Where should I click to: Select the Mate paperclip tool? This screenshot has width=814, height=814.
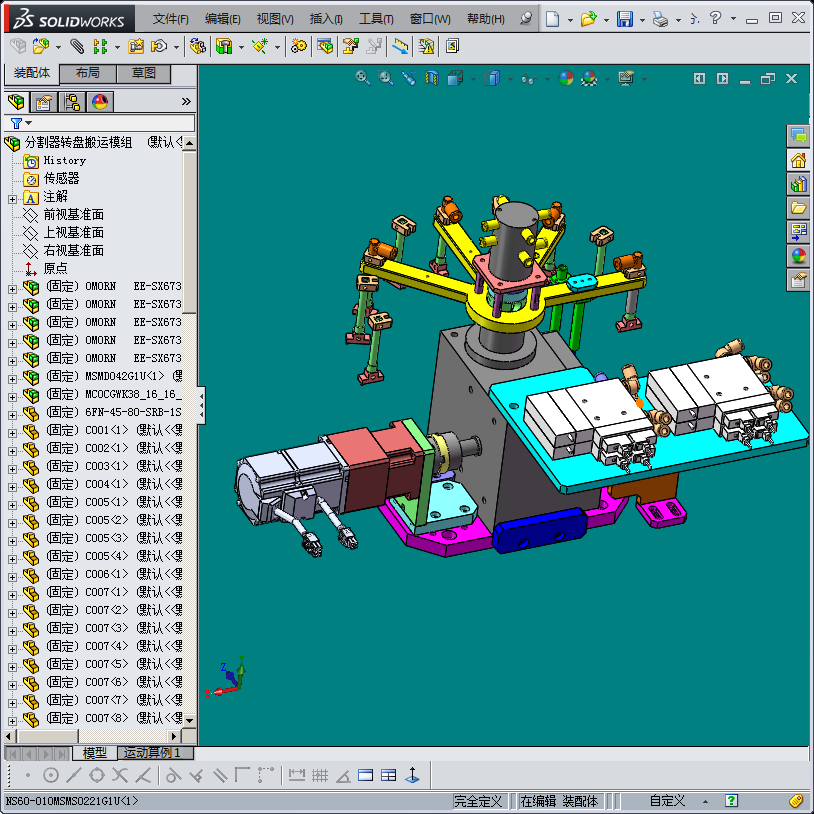77,47
